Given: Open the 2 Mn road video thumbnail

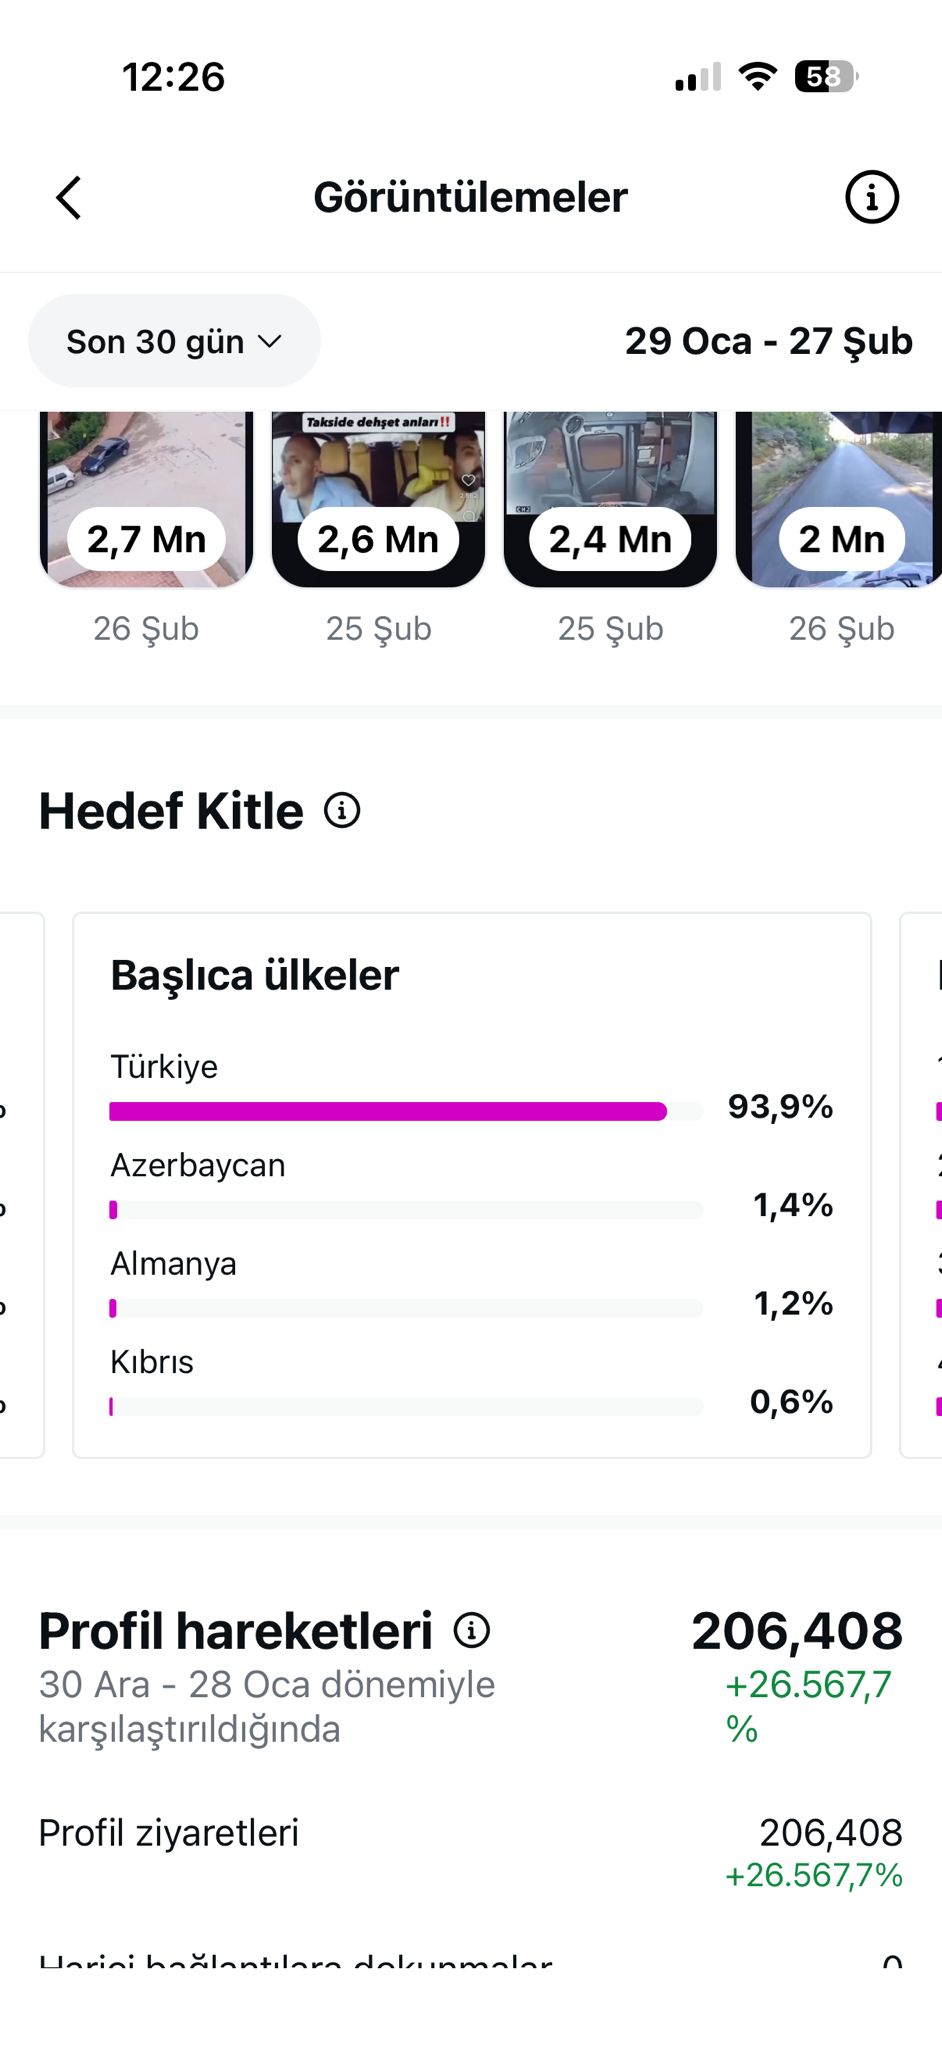Looking at the screenshot, I should coord(840,500).
